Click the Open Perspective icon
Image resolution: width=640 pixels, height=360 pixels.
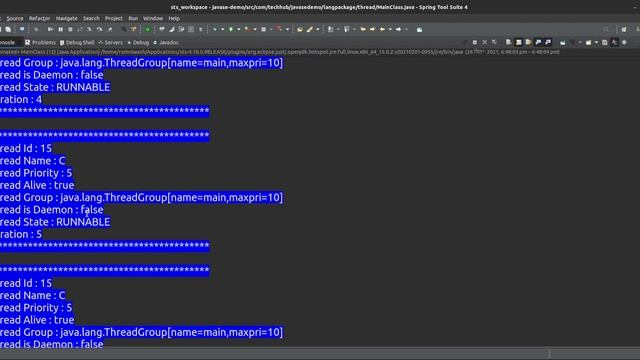tap(624, 29)
